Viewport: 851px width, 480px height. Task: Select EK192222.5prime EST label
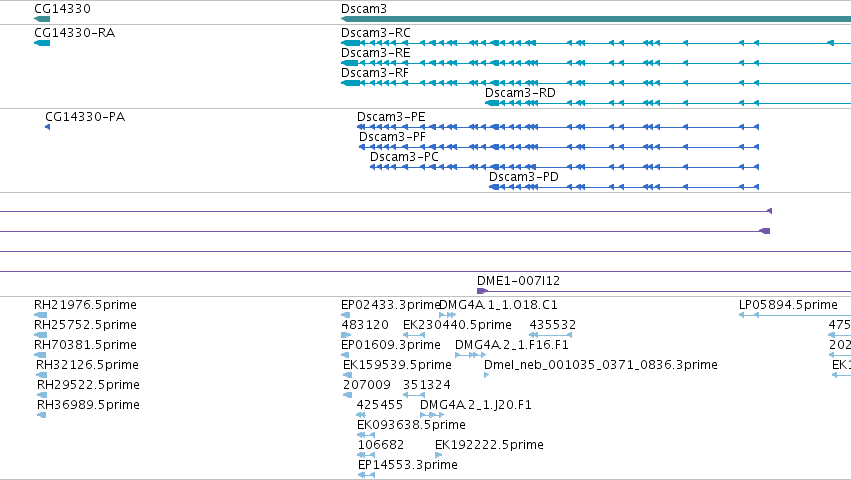click(489, 445)
